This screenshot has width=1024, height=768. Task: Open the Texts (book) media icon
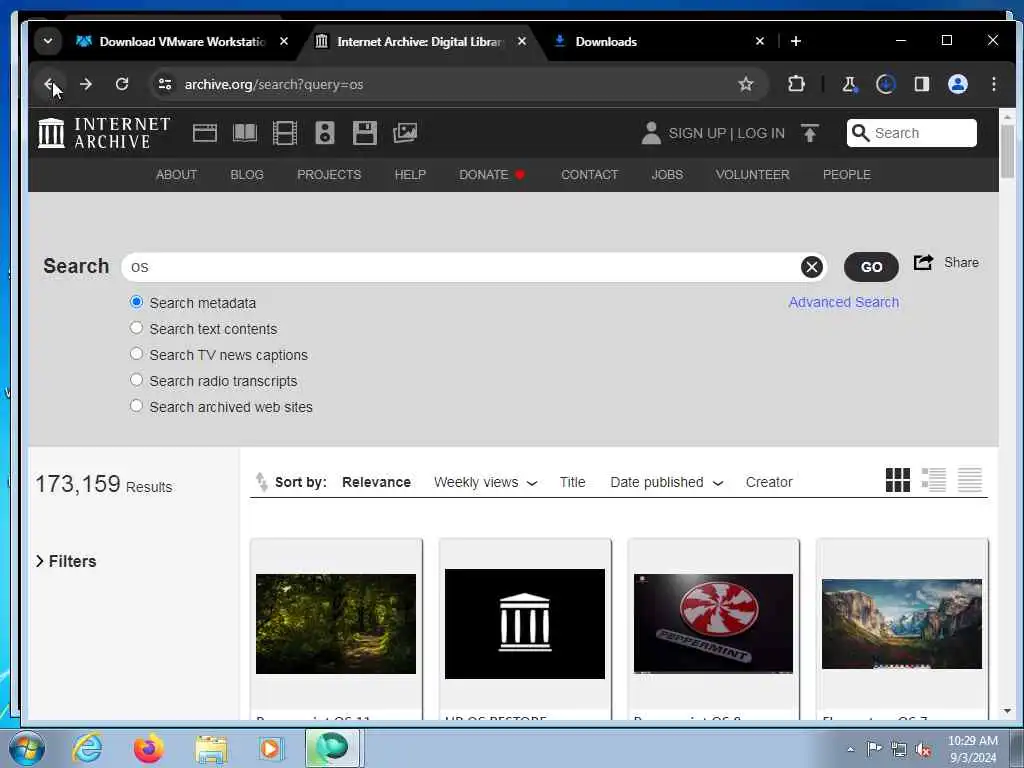click(x=245, y=133)
